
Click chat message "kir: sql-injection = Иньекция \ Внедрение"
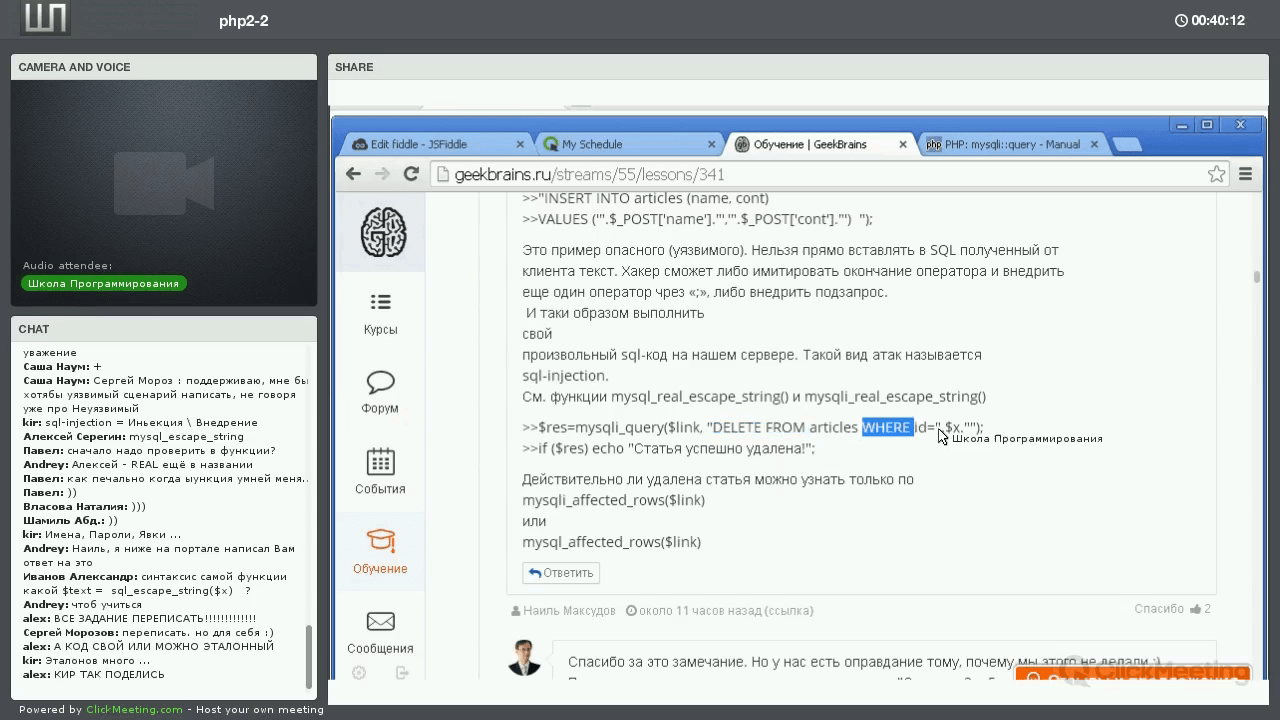pos(140,423)
